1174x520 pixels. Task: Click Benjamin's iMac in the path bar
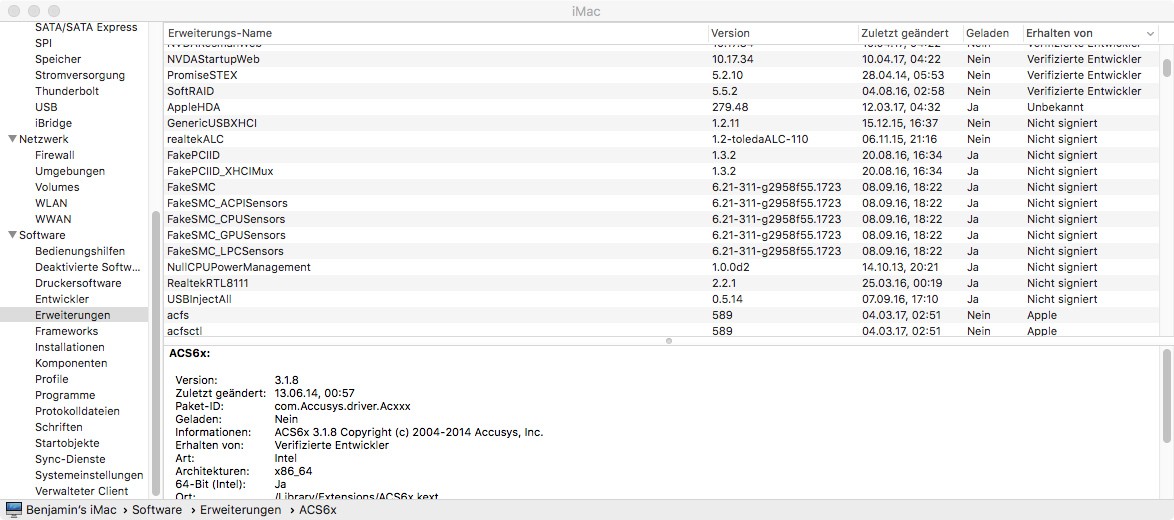[x=73, y=510]
